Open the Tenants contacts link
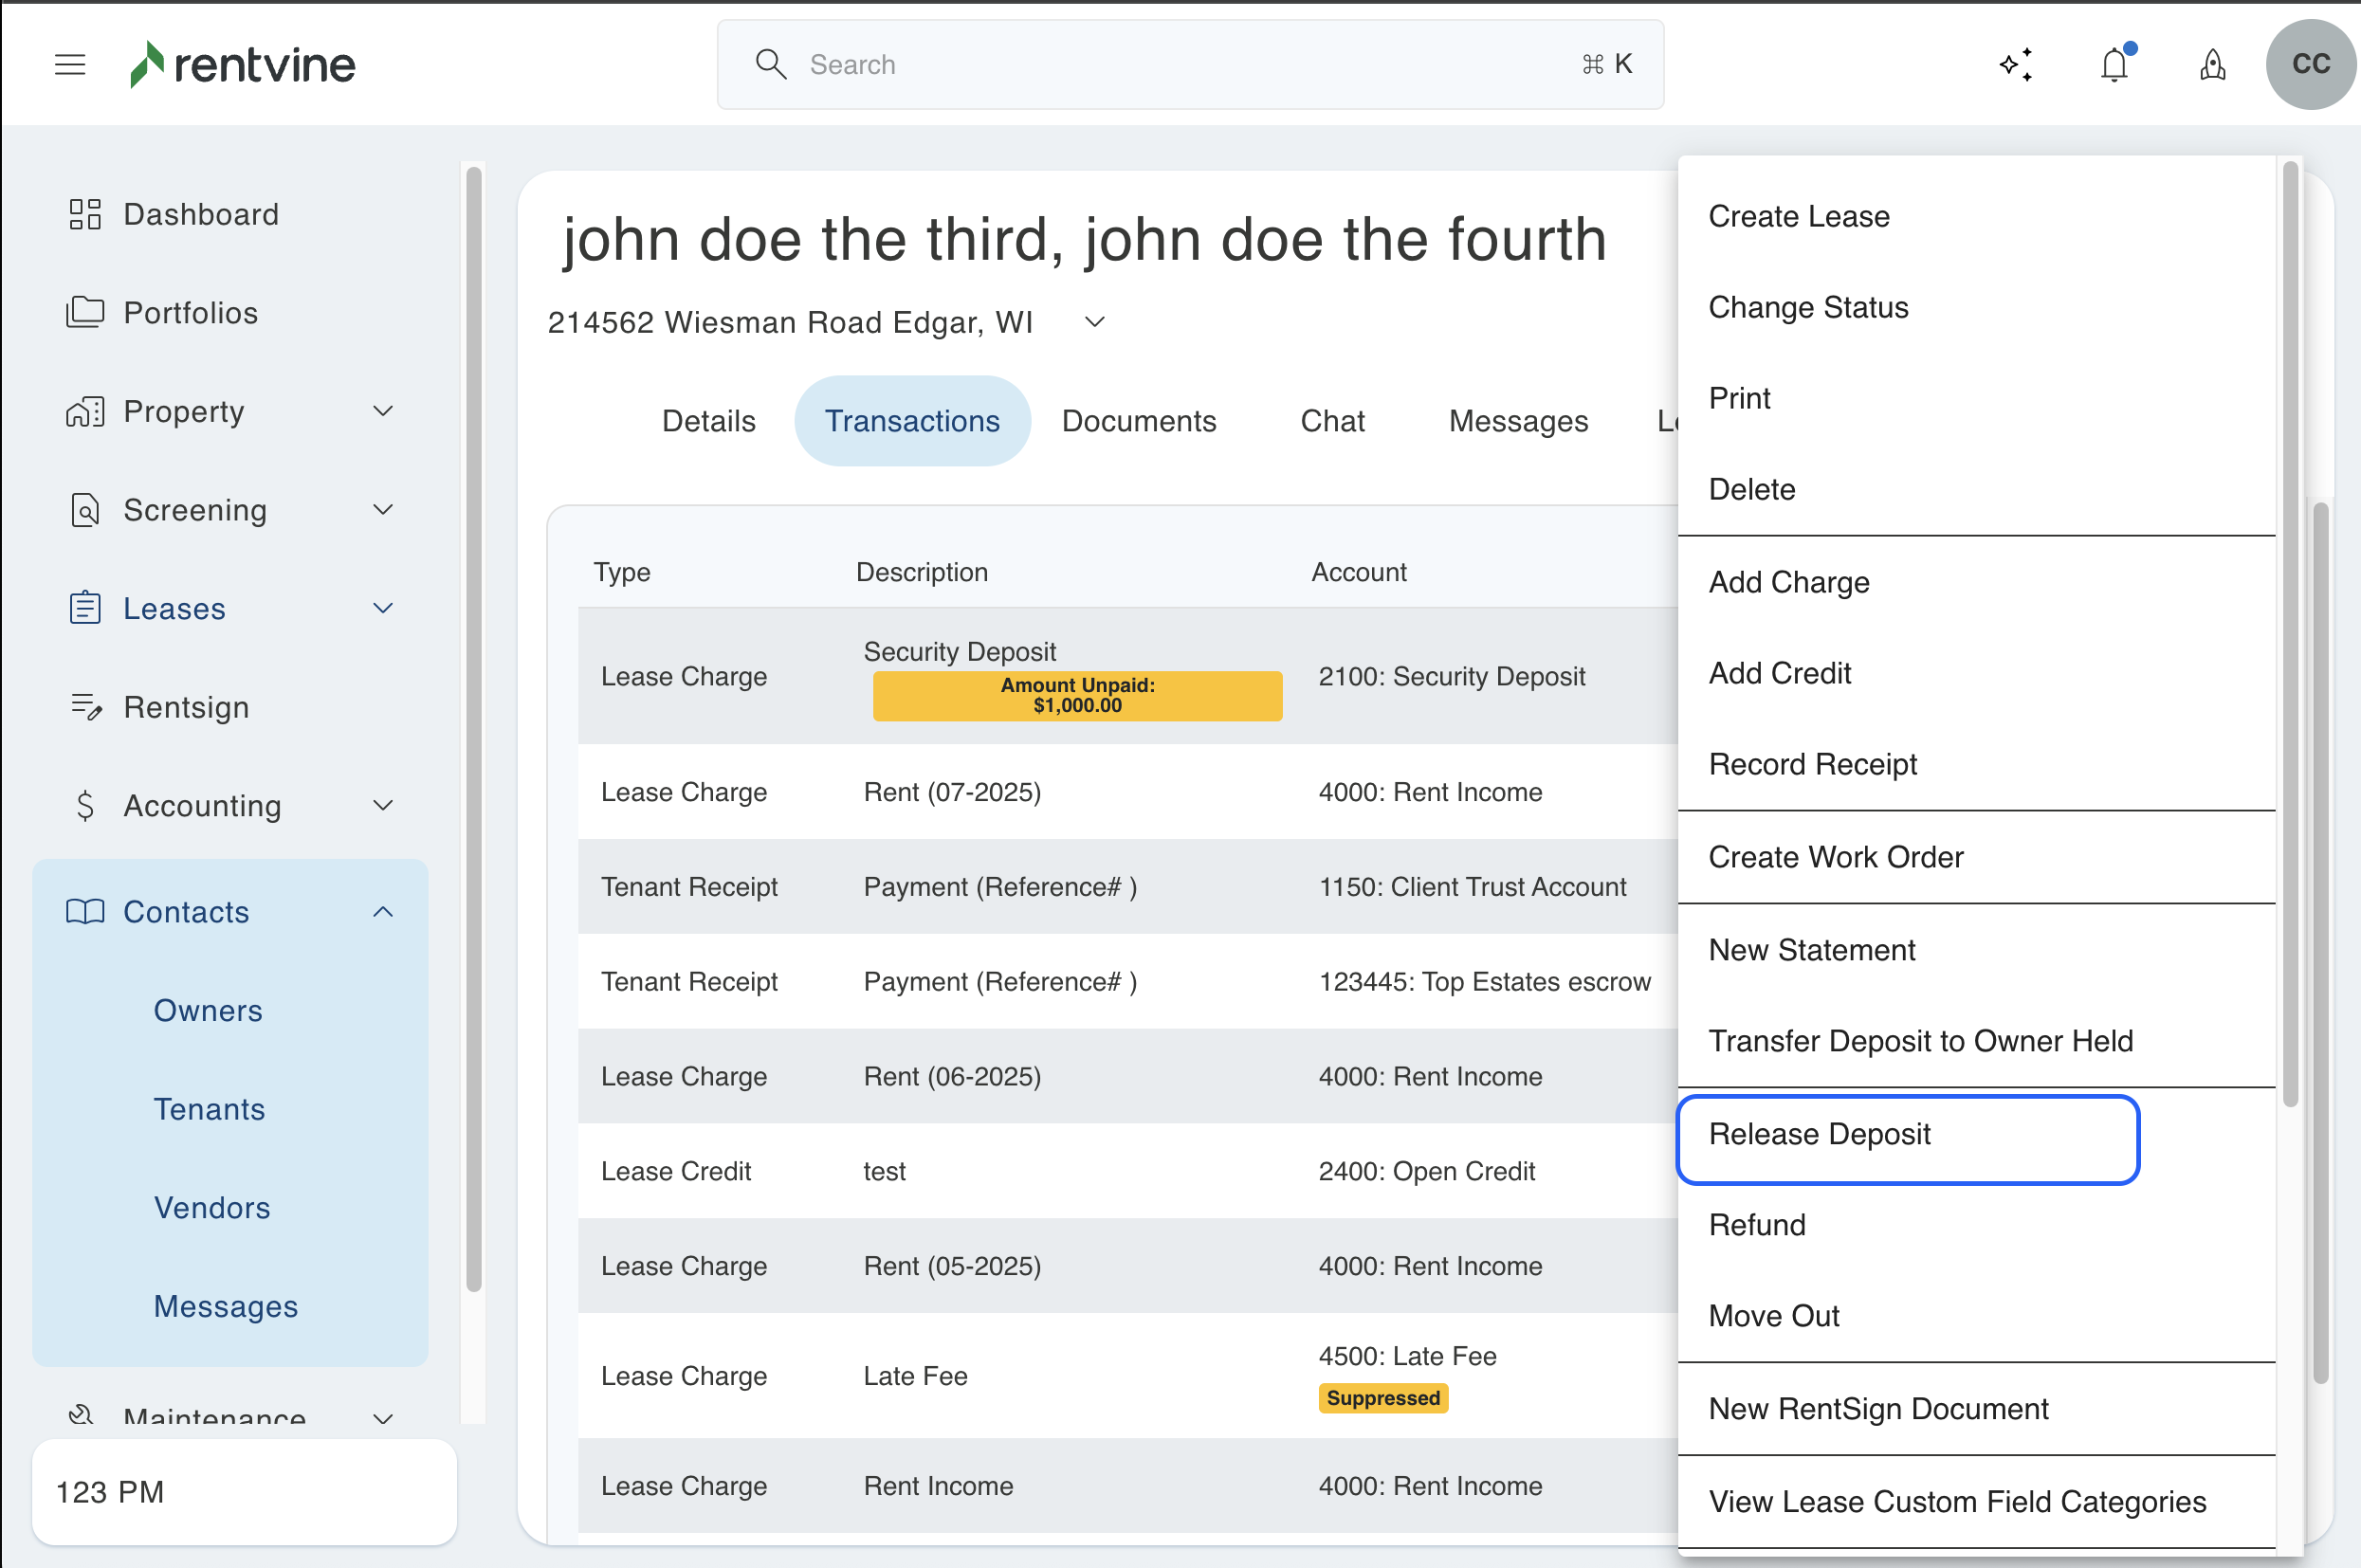Screen dimensions: 2361x1568 [209, 1109]
